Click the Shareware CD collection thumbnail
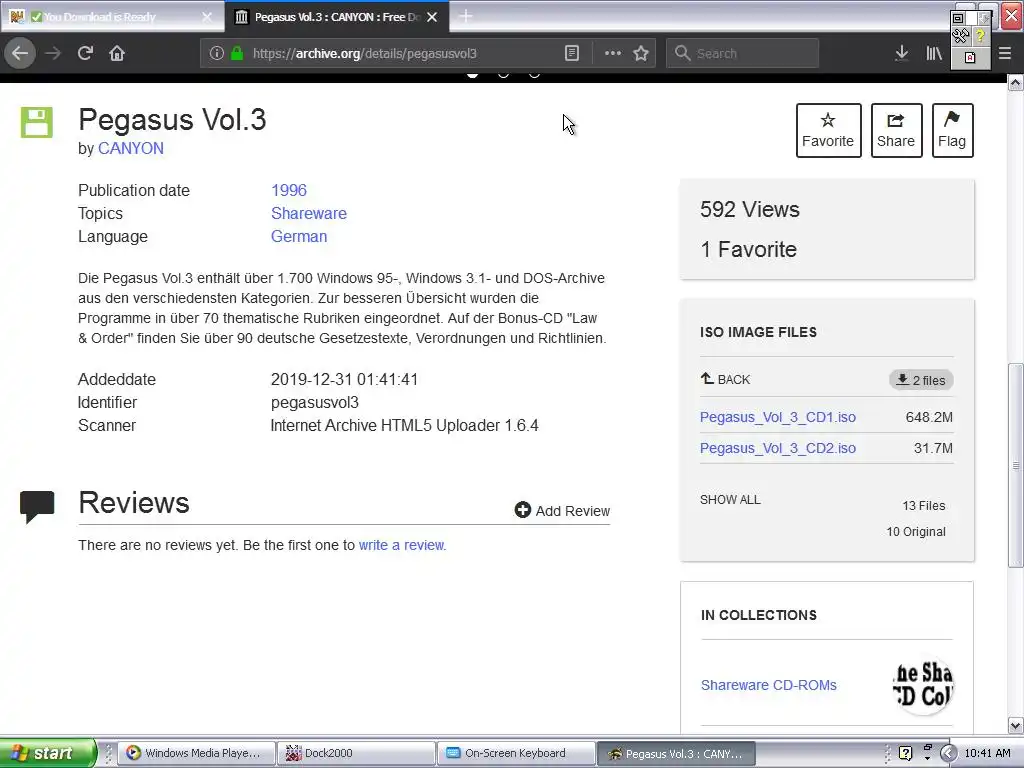The height and width of the screenshot is (768, 1024). [923, 685]
